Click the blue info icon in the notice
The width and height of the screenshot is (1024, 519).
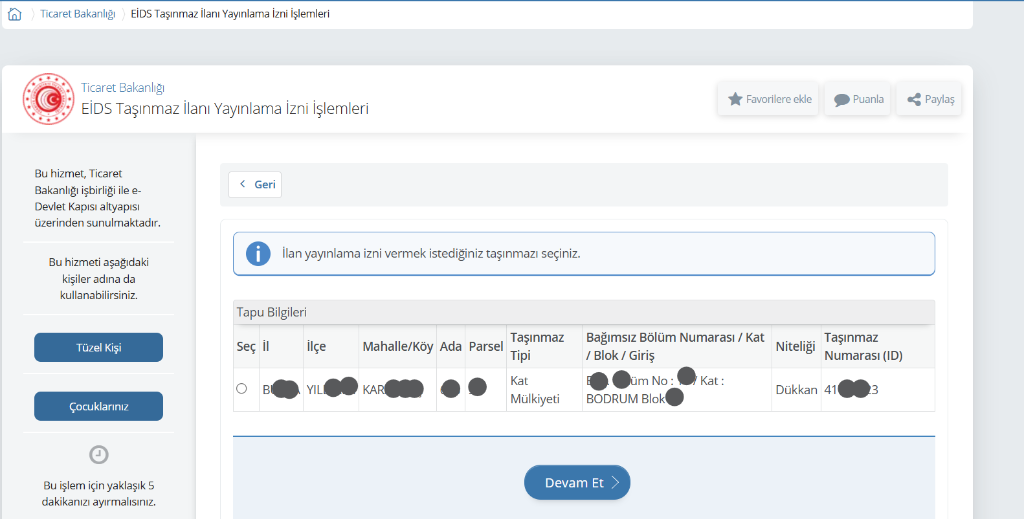point(258,253)
